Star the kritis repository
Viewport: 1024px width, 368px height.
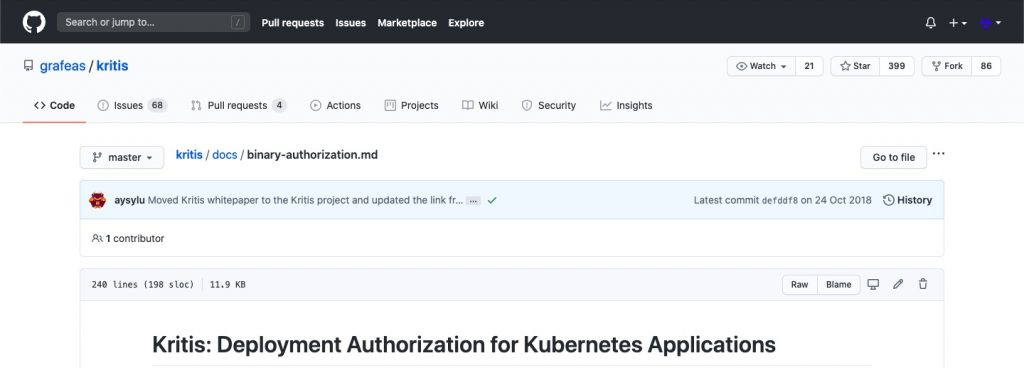coord(855,66)
